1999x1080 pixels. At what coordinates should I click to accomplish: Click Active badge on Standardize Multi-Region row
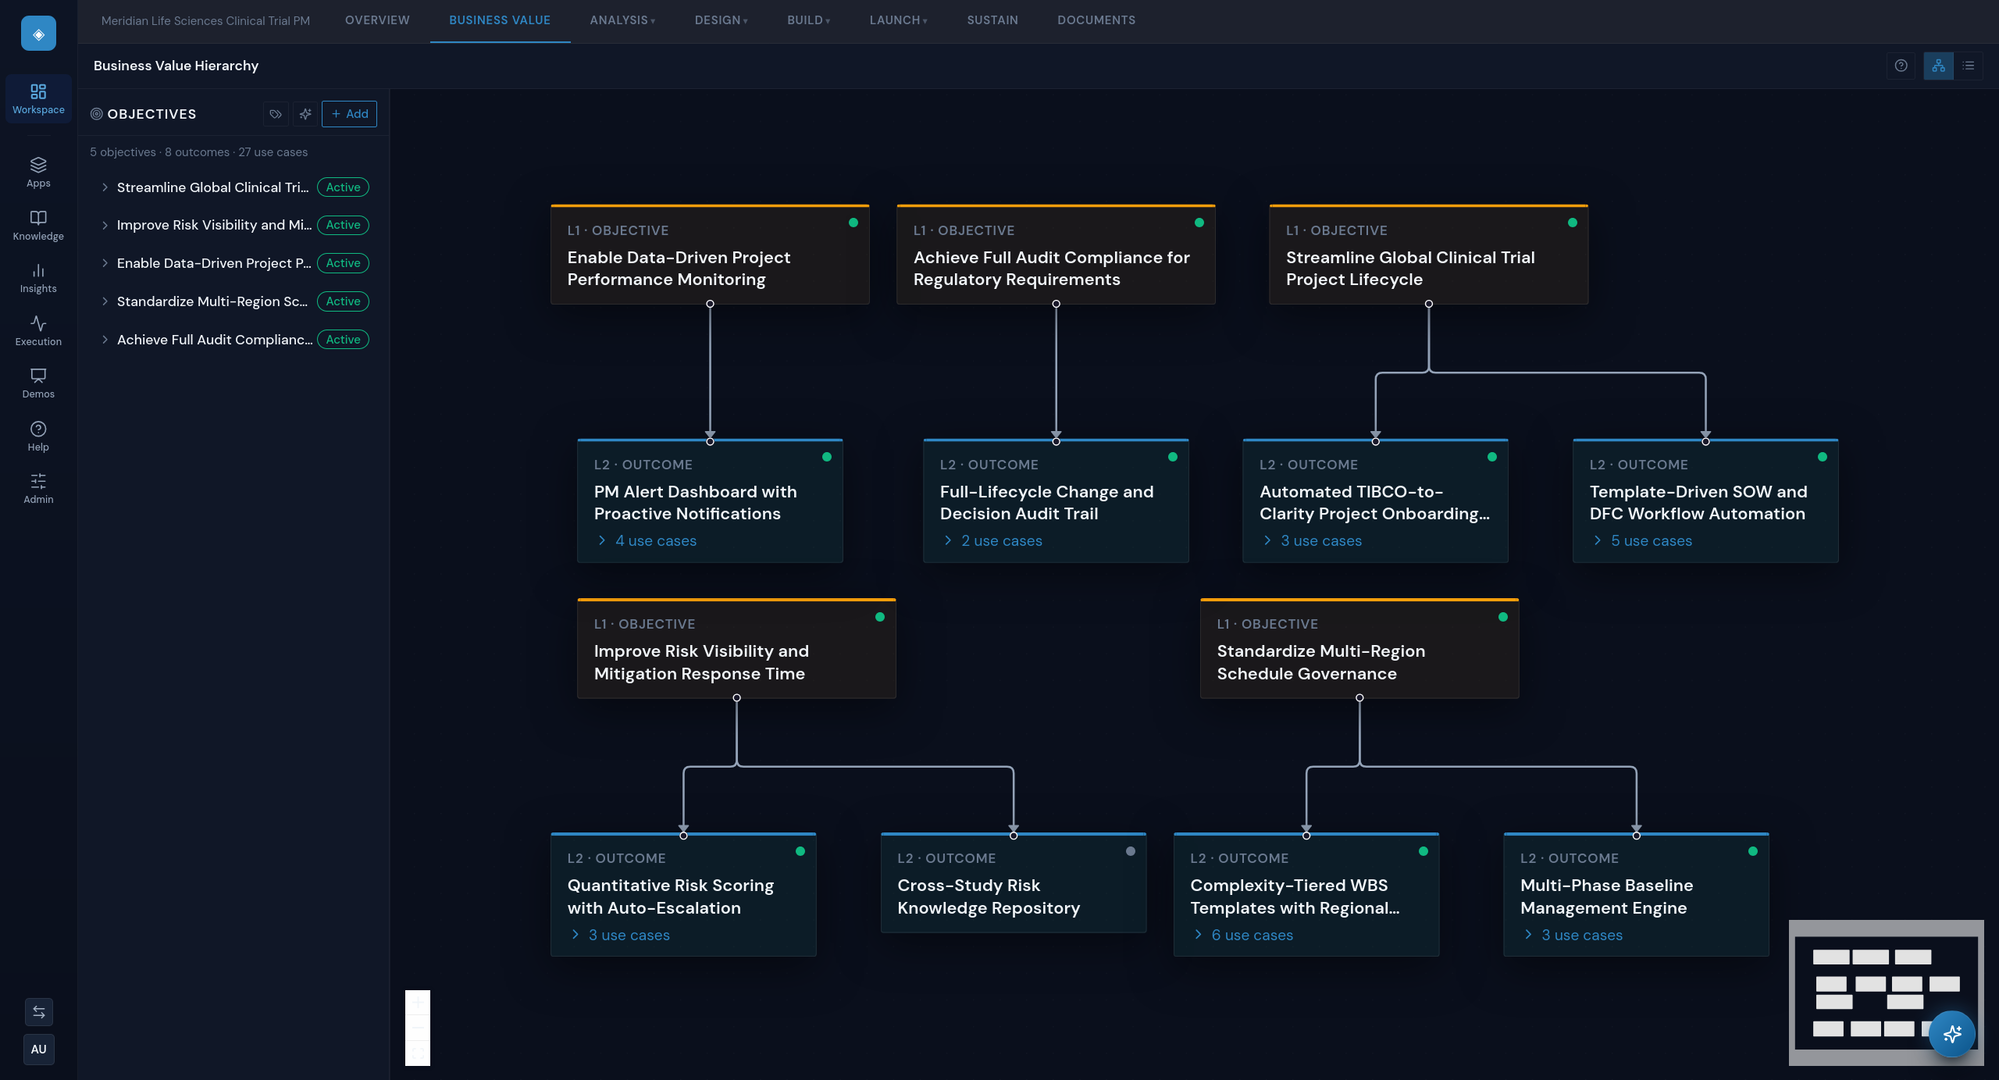(343, 301)
